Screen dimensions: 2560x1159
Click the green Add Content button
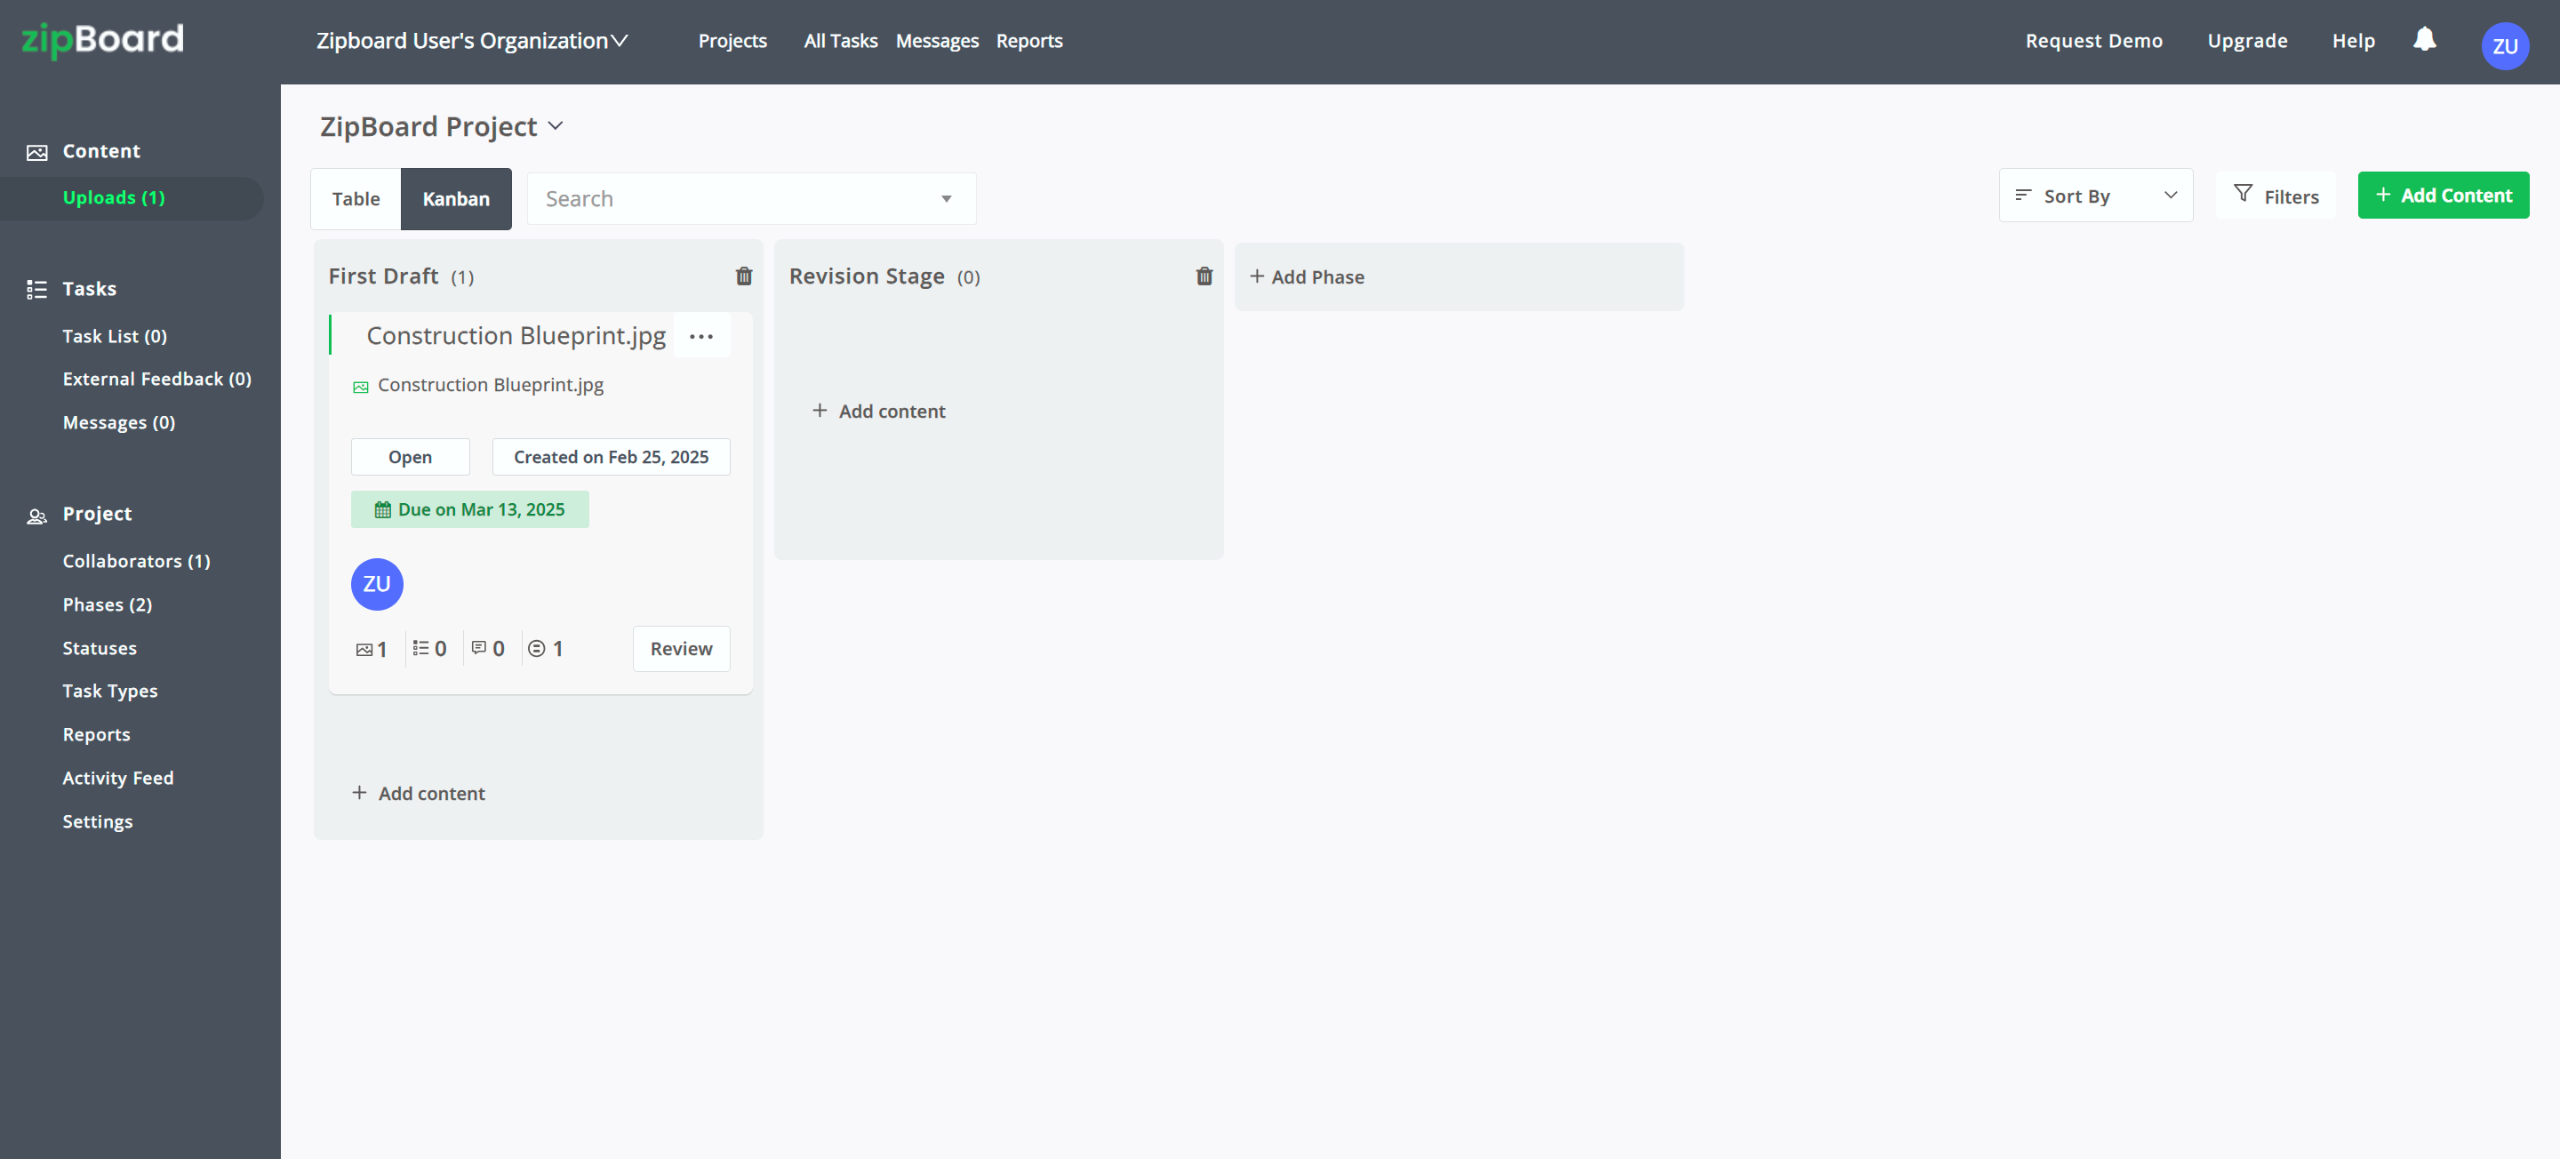pyautogui.click(x=2443, y=196)
